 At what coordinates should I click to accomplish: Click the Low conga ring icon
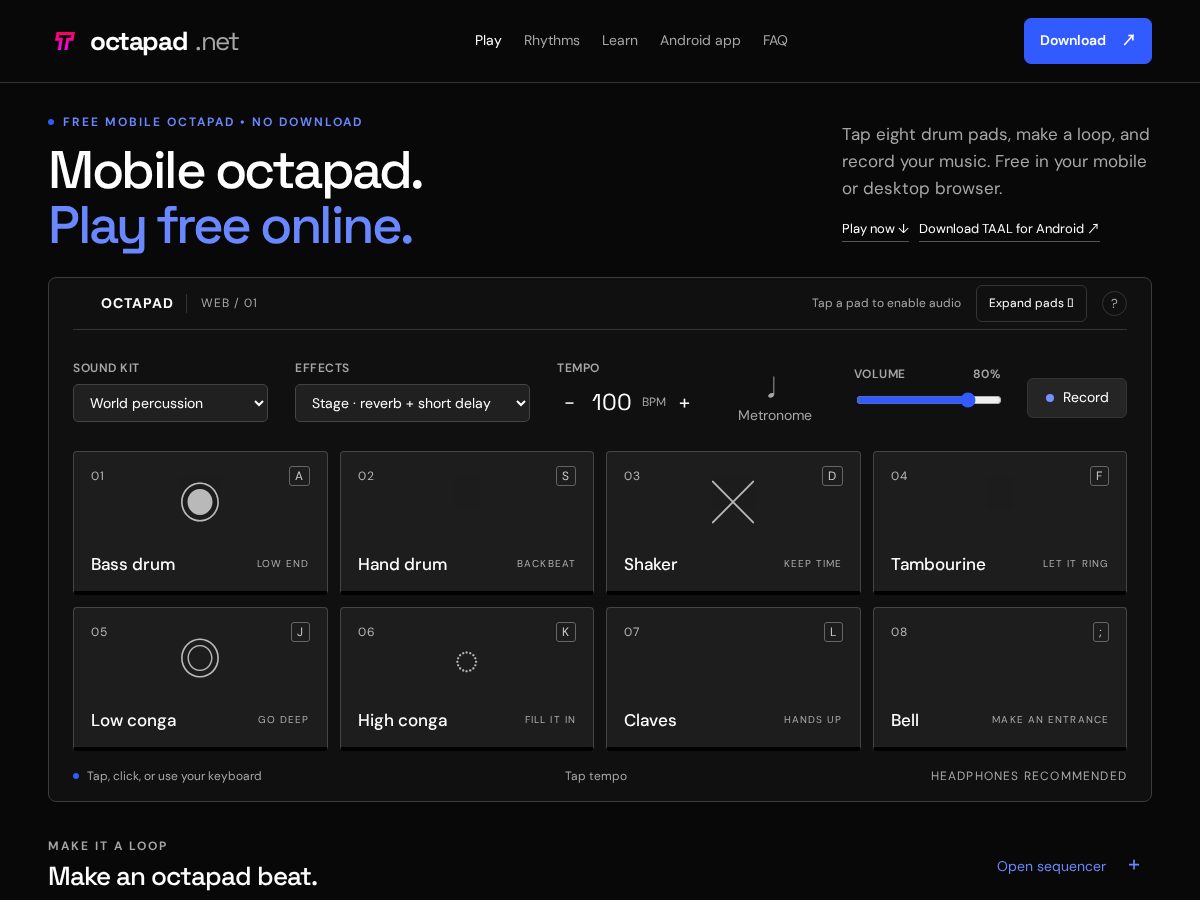(200, 658)
